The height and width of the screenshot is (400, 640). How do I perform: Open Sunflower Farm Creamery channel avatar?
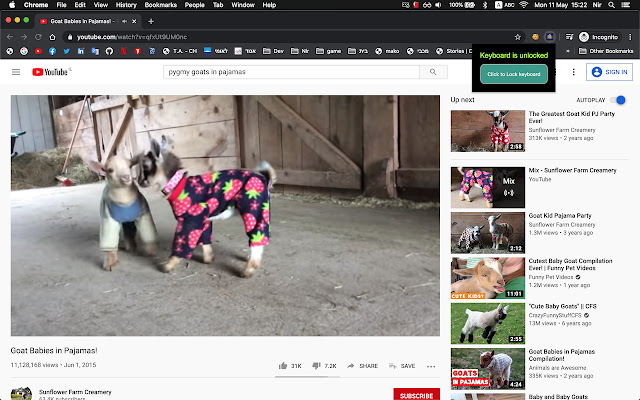click(21, 393)
